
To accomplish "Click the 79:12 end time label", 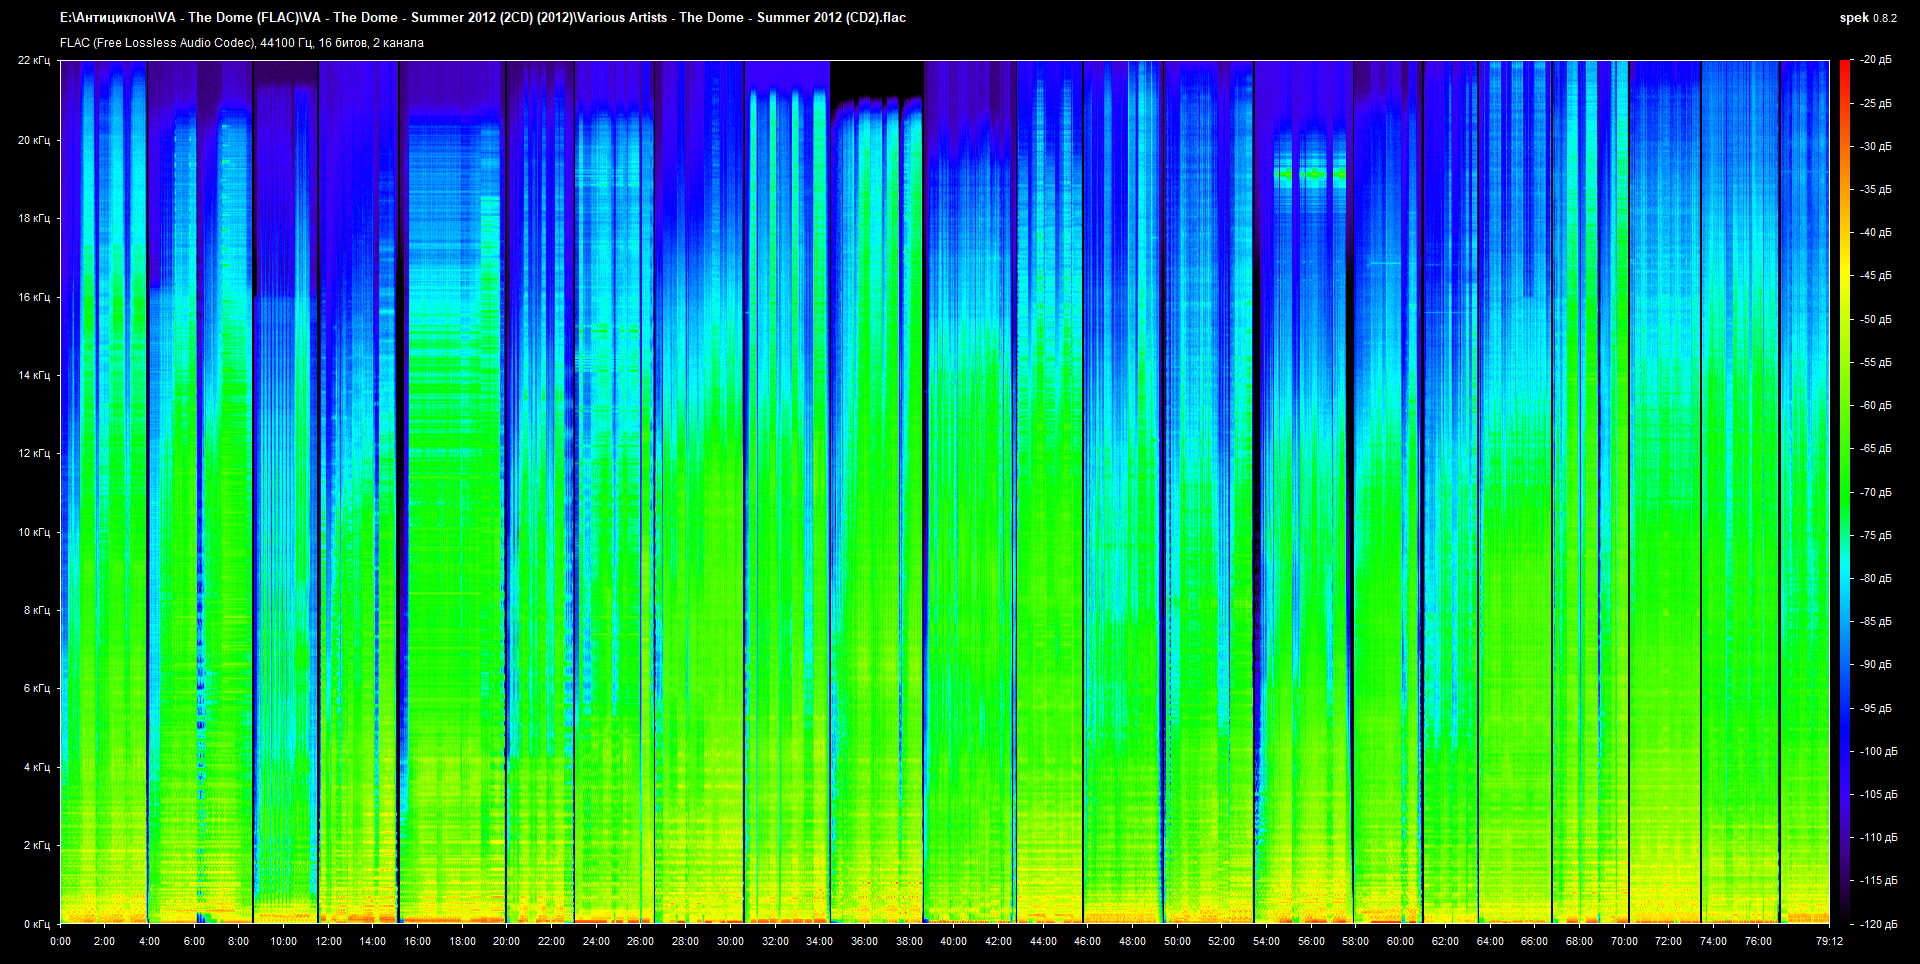I will pyautogui.click(x=1829, y=941).
